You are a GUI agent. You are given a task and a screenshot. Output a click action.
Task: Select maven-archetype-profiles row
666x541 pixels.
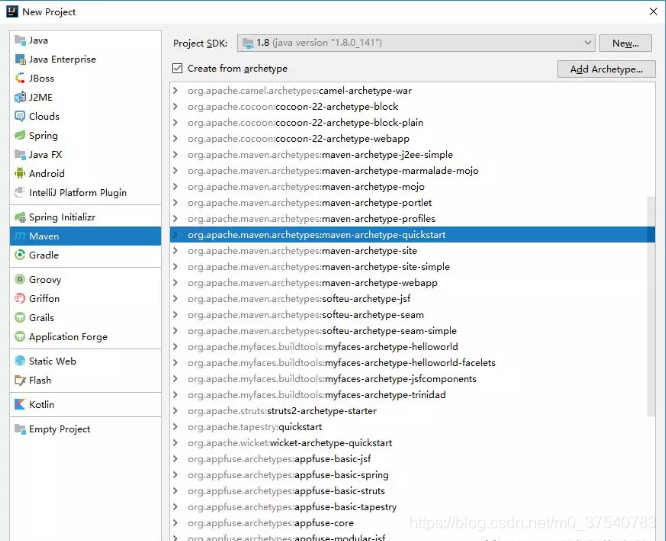pyautogui.click(x=412, y=219)
